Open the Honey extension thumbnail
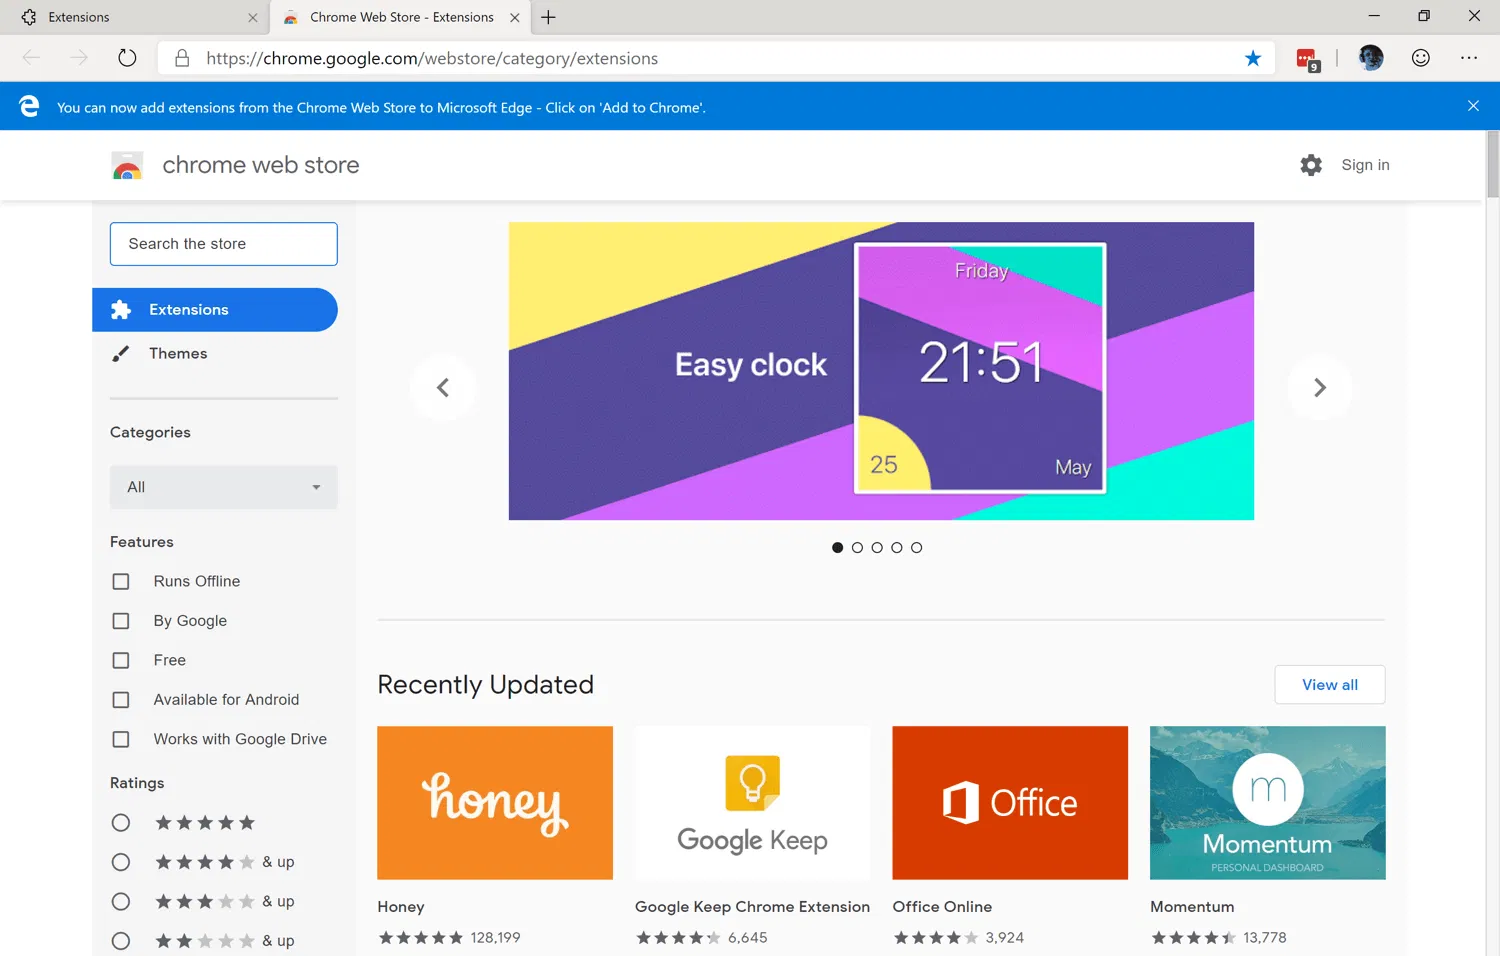The width and height of the screenshot is (1500, 956). point(494,802)
